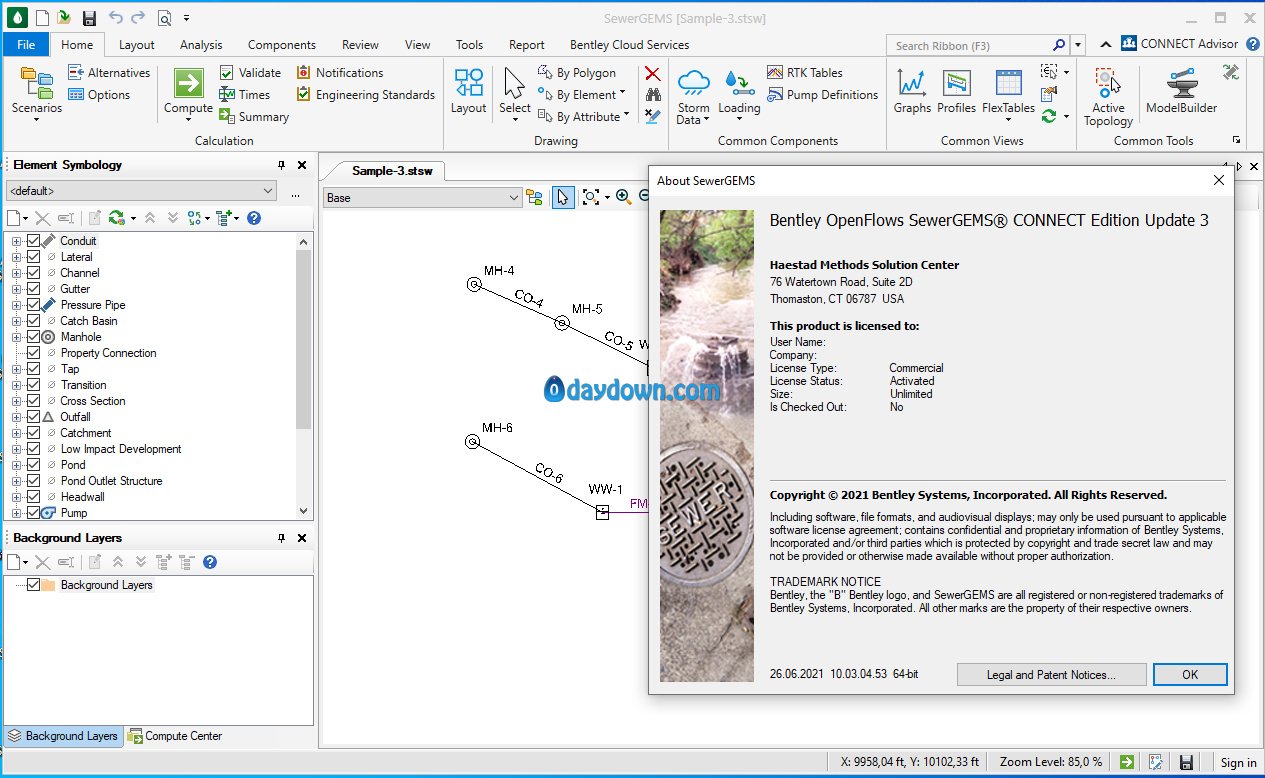Expand the Catchment tree node
The image size is (1265, 778).
pyautogui.click(x=16, y=433)
